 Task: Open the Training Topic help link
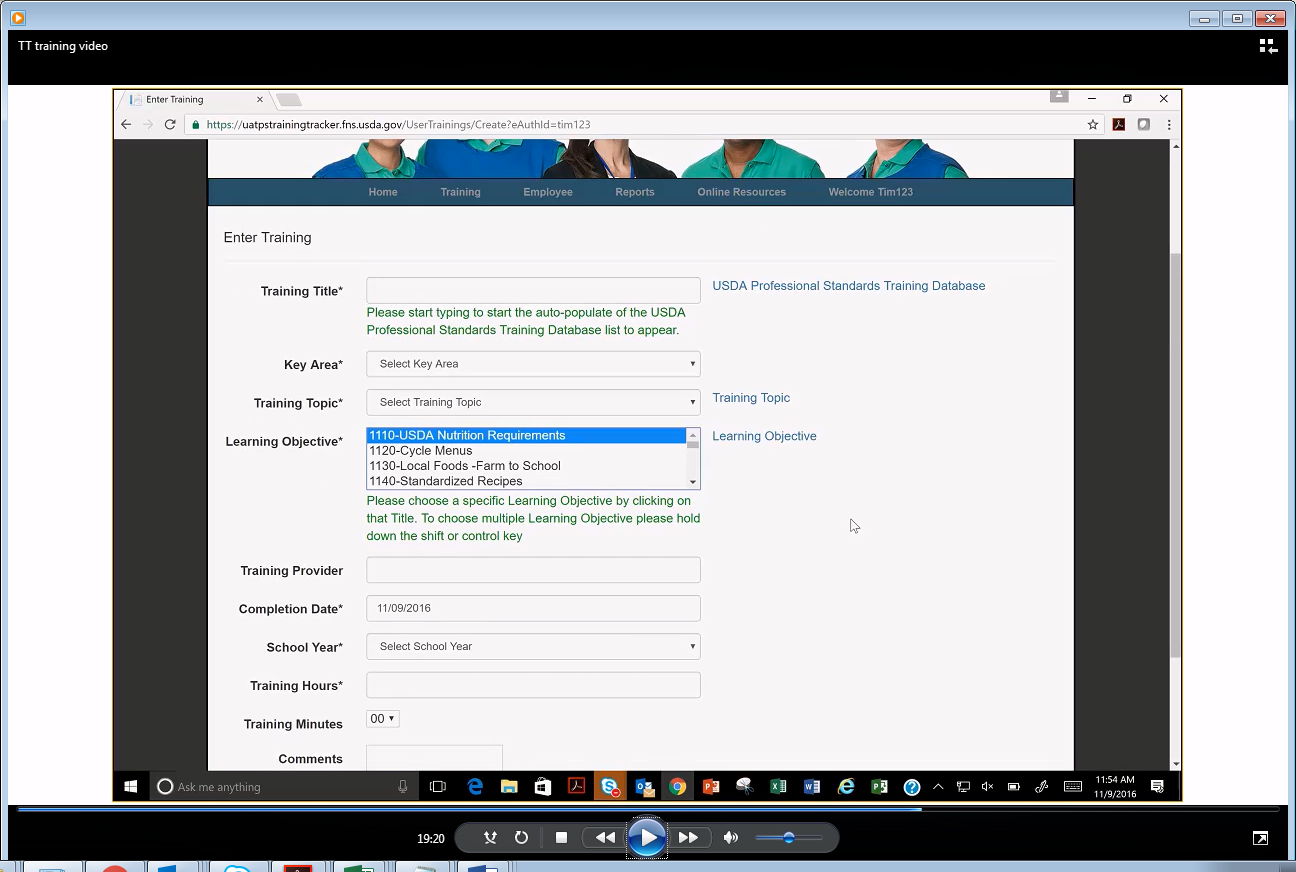751,398
